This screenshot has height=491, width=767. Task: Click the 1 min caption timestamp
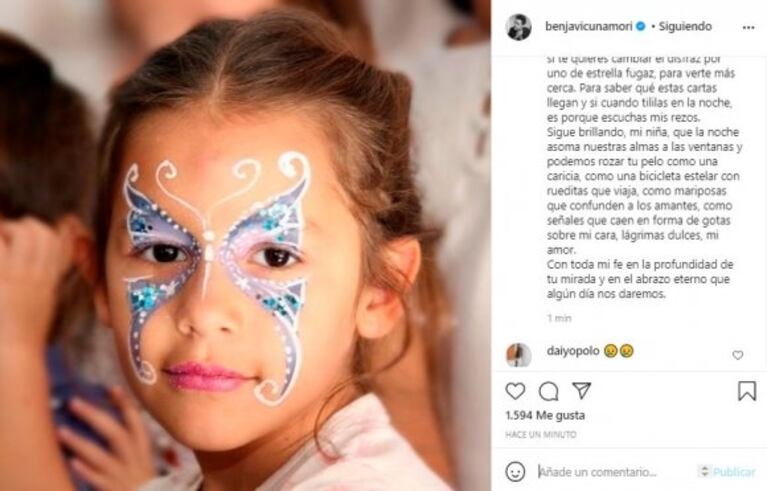[x=559, y=318]
